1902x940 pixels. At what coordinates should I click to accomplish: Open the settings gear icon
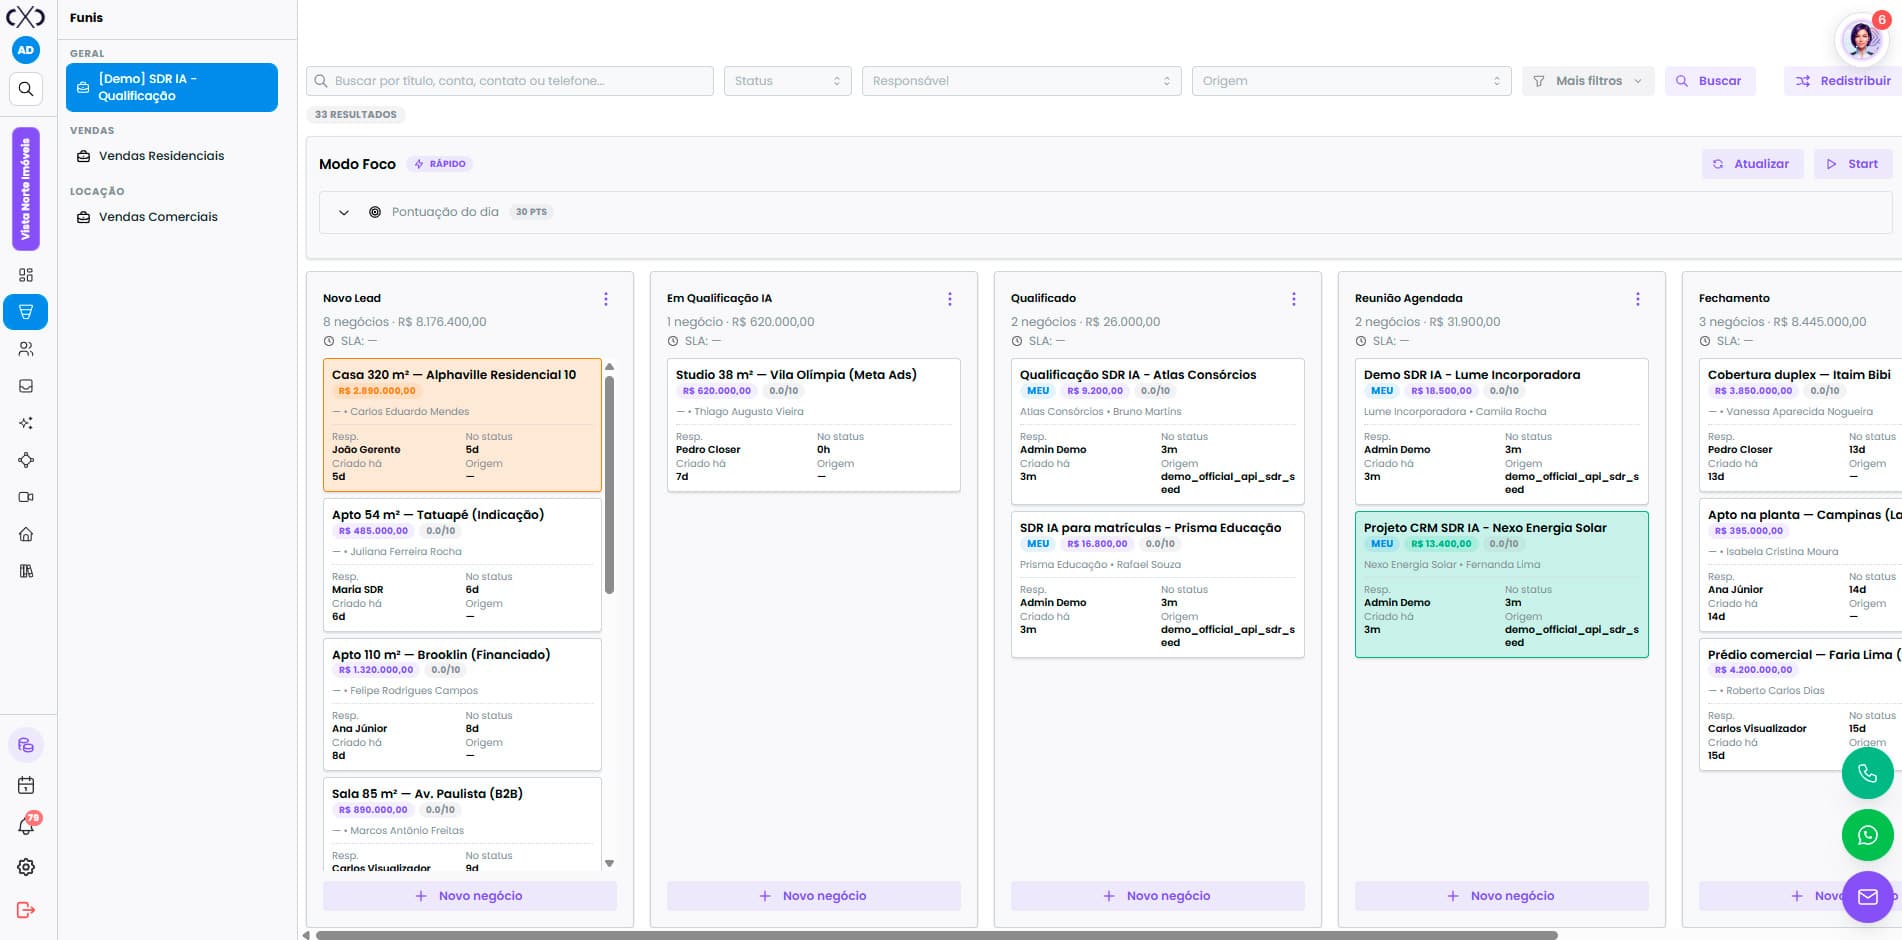26,867
